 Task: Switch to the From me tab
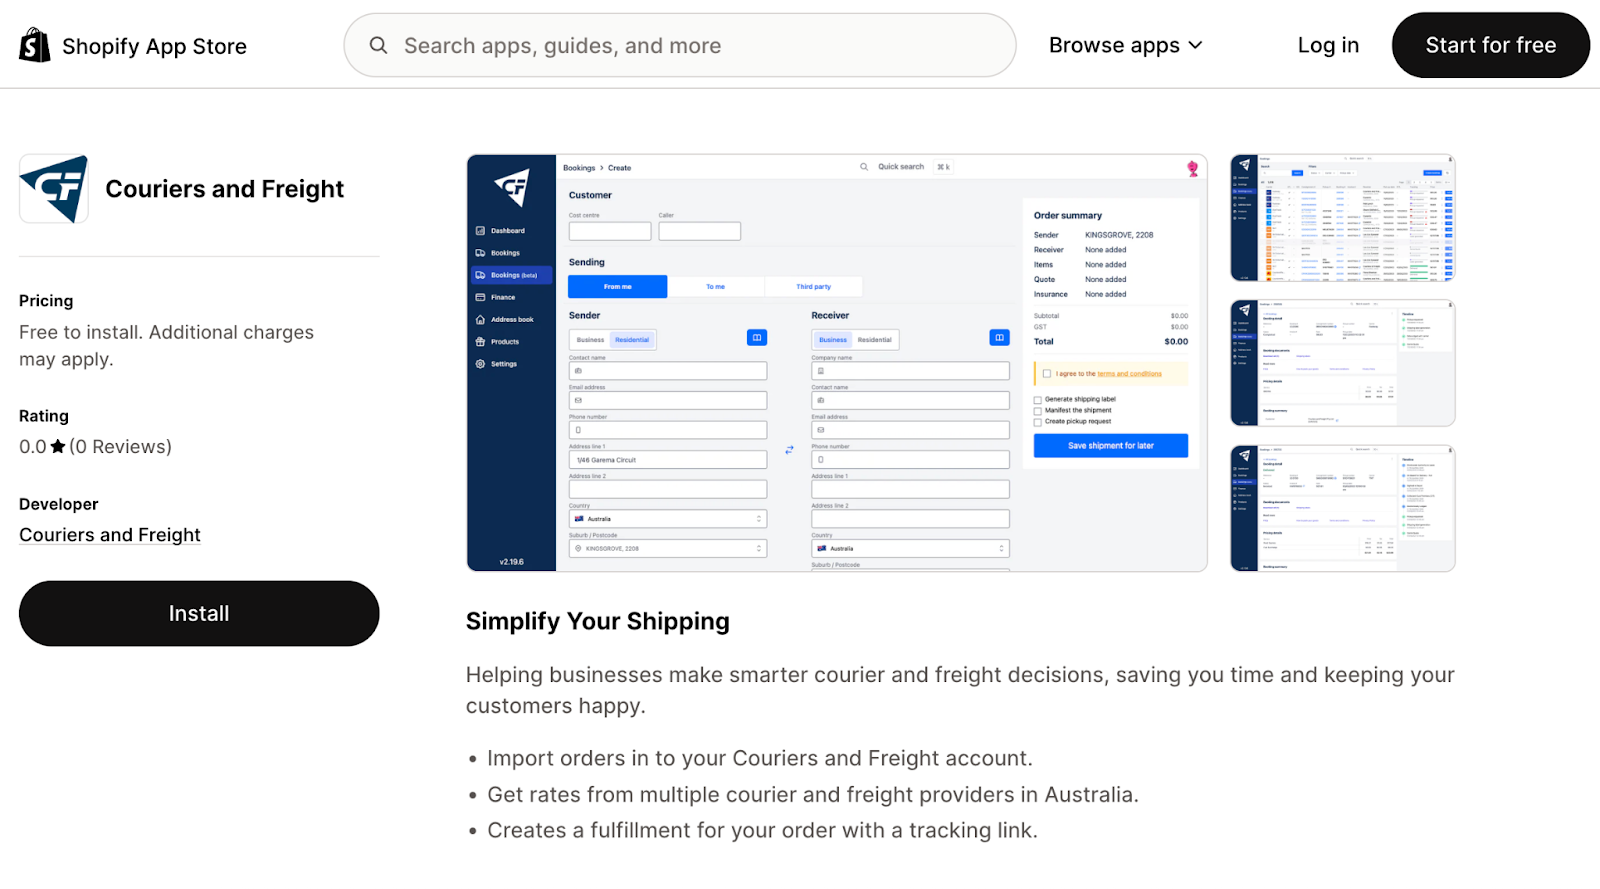pyautogui.click(x=617, y=287)
